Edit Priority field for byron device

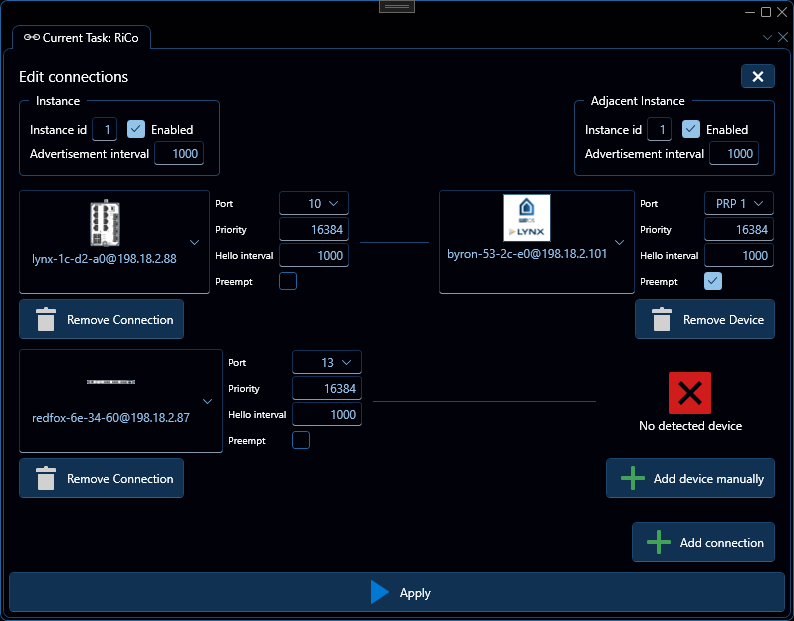[739, 229]
